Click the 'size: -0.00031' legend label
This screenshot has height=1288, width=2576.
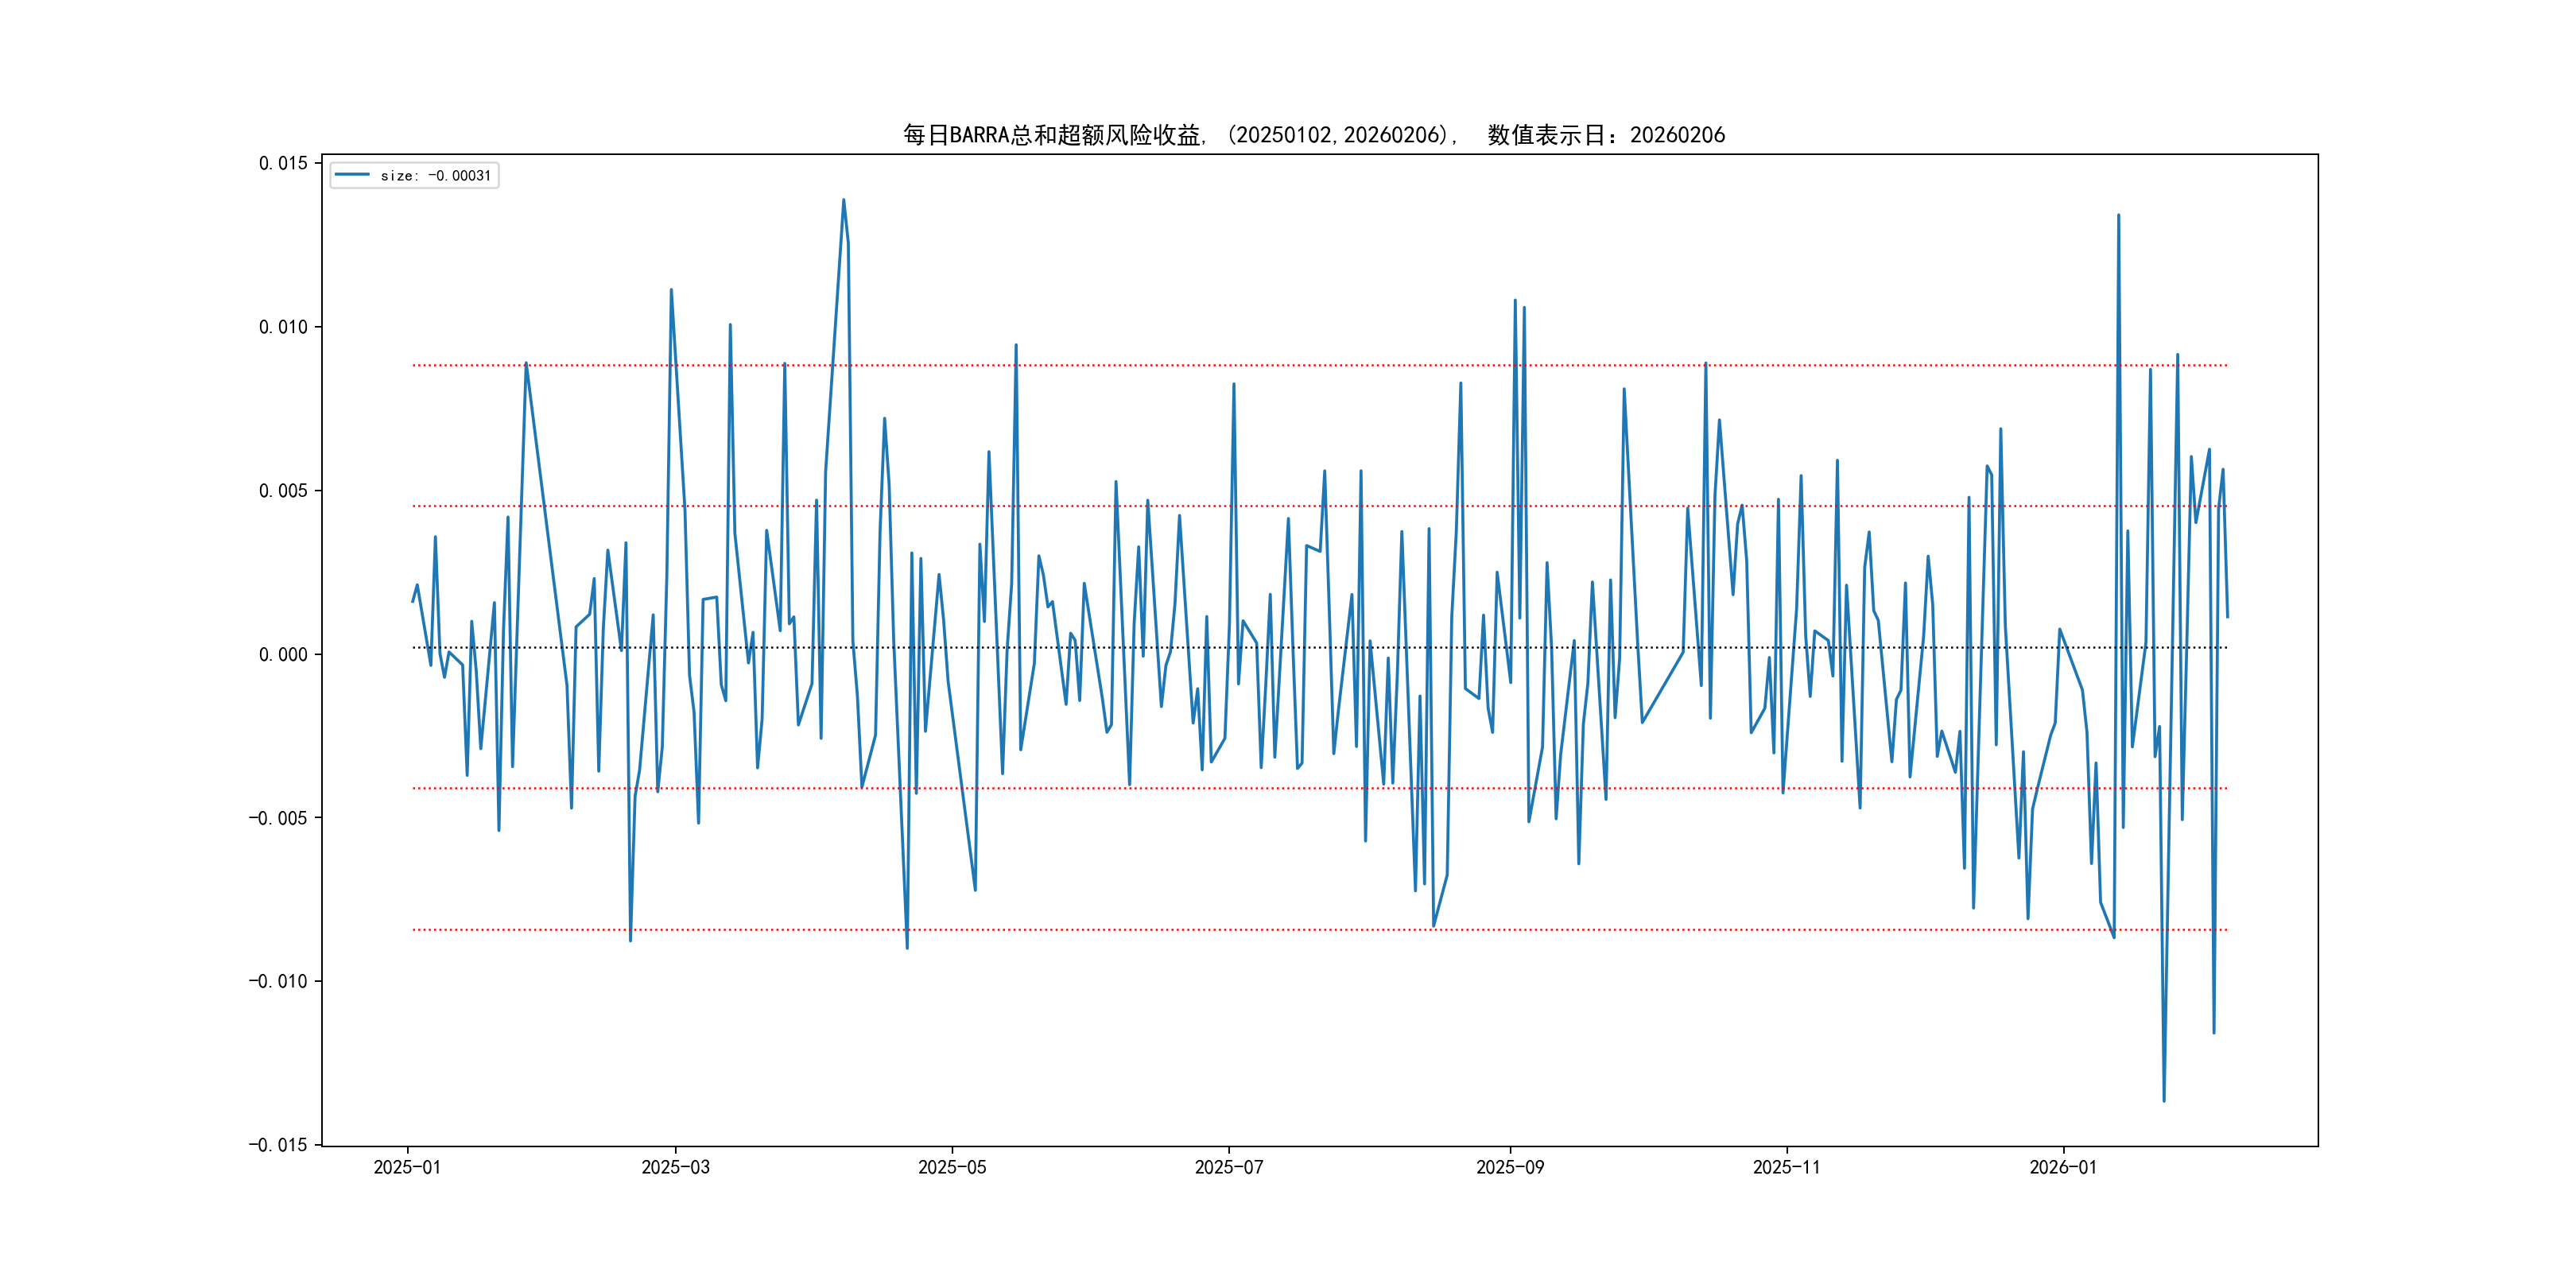coord(436,176)
